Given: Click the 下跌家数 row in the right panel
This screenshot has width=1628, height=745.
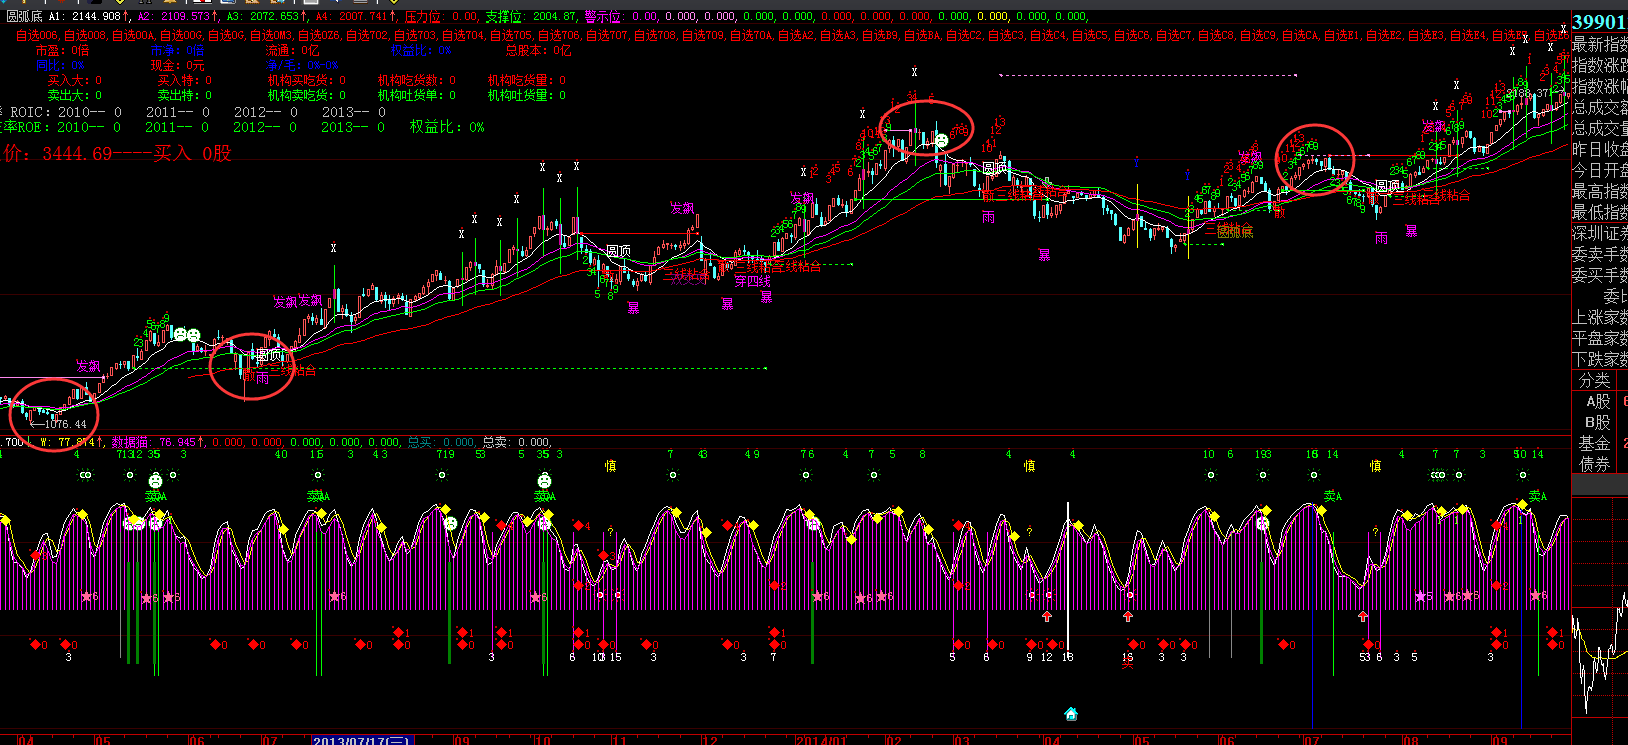Looking at the screenshot, I should tap(1600, 359).
